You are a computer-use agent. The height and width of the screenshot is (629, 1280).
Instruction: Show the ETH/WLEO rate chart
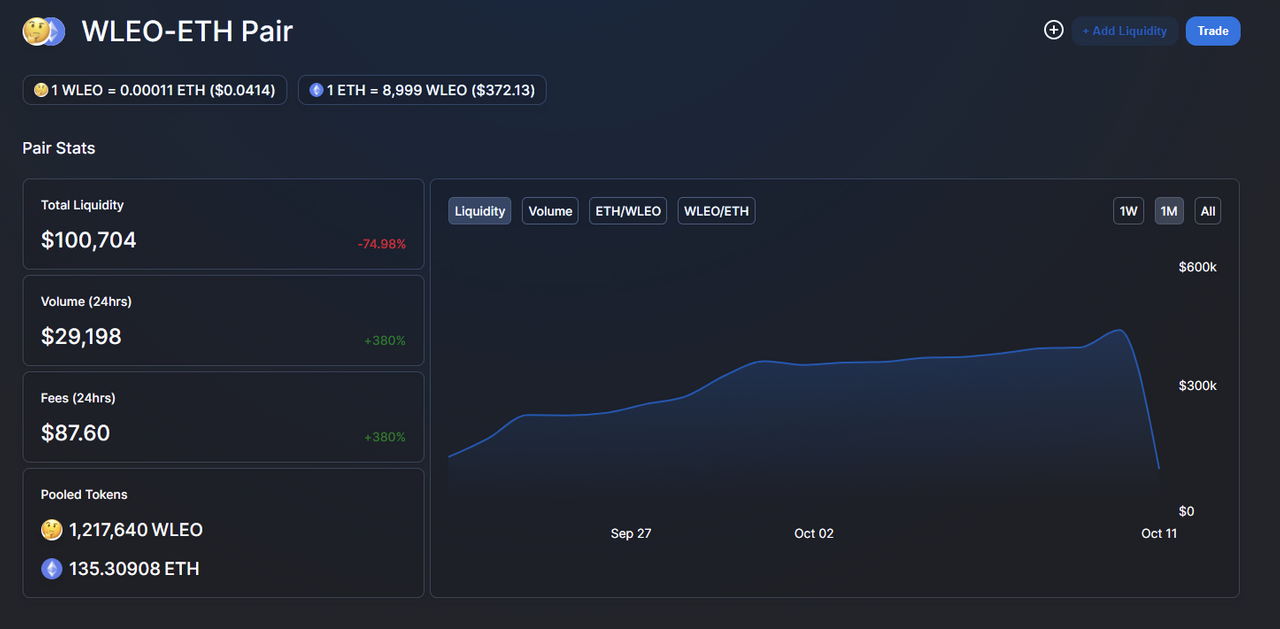[x=628, y=211]
